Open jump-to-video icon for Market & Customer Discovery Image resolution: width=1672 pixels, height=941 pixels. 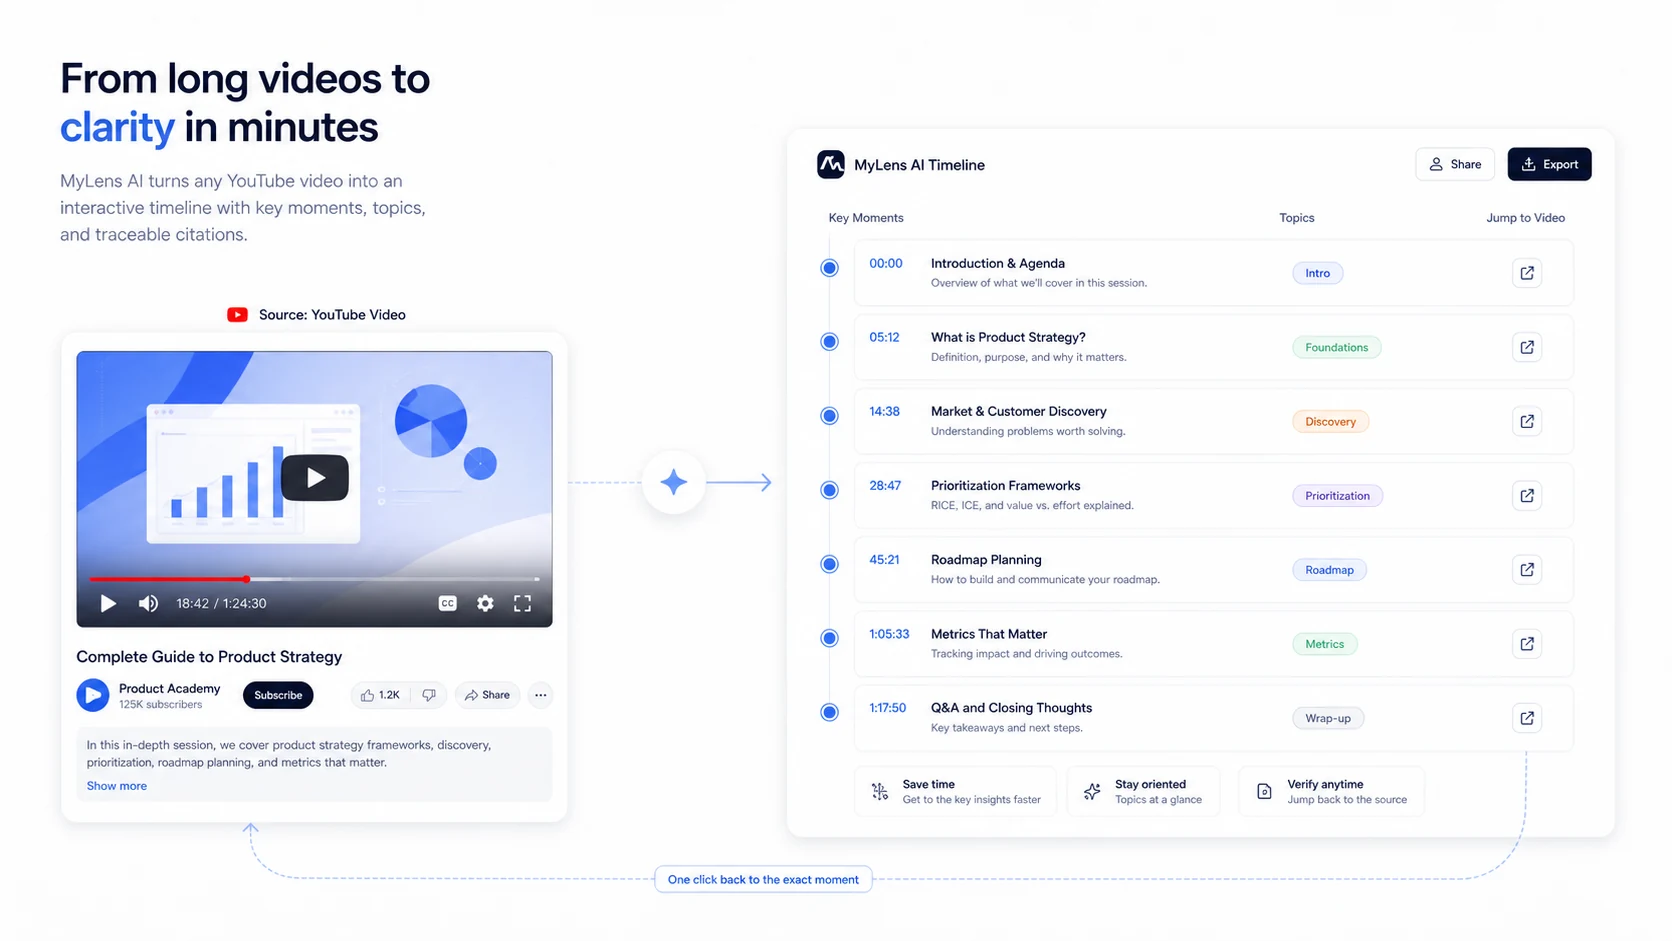click(1526, 421)
